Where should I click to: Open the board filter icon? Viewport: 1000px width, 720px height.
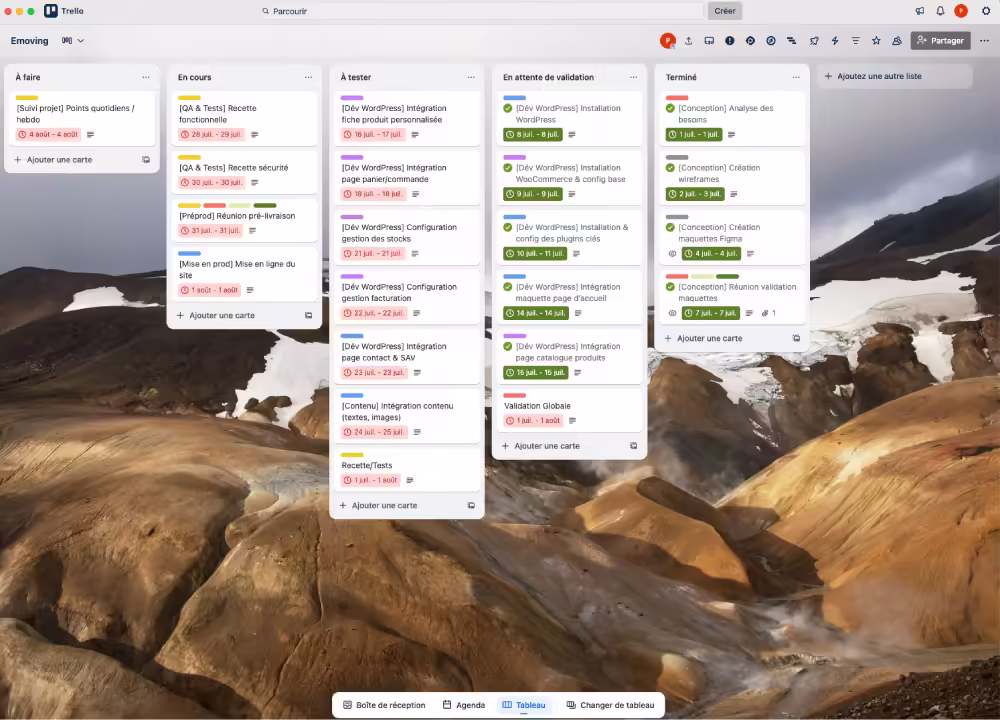coord(855,41)
